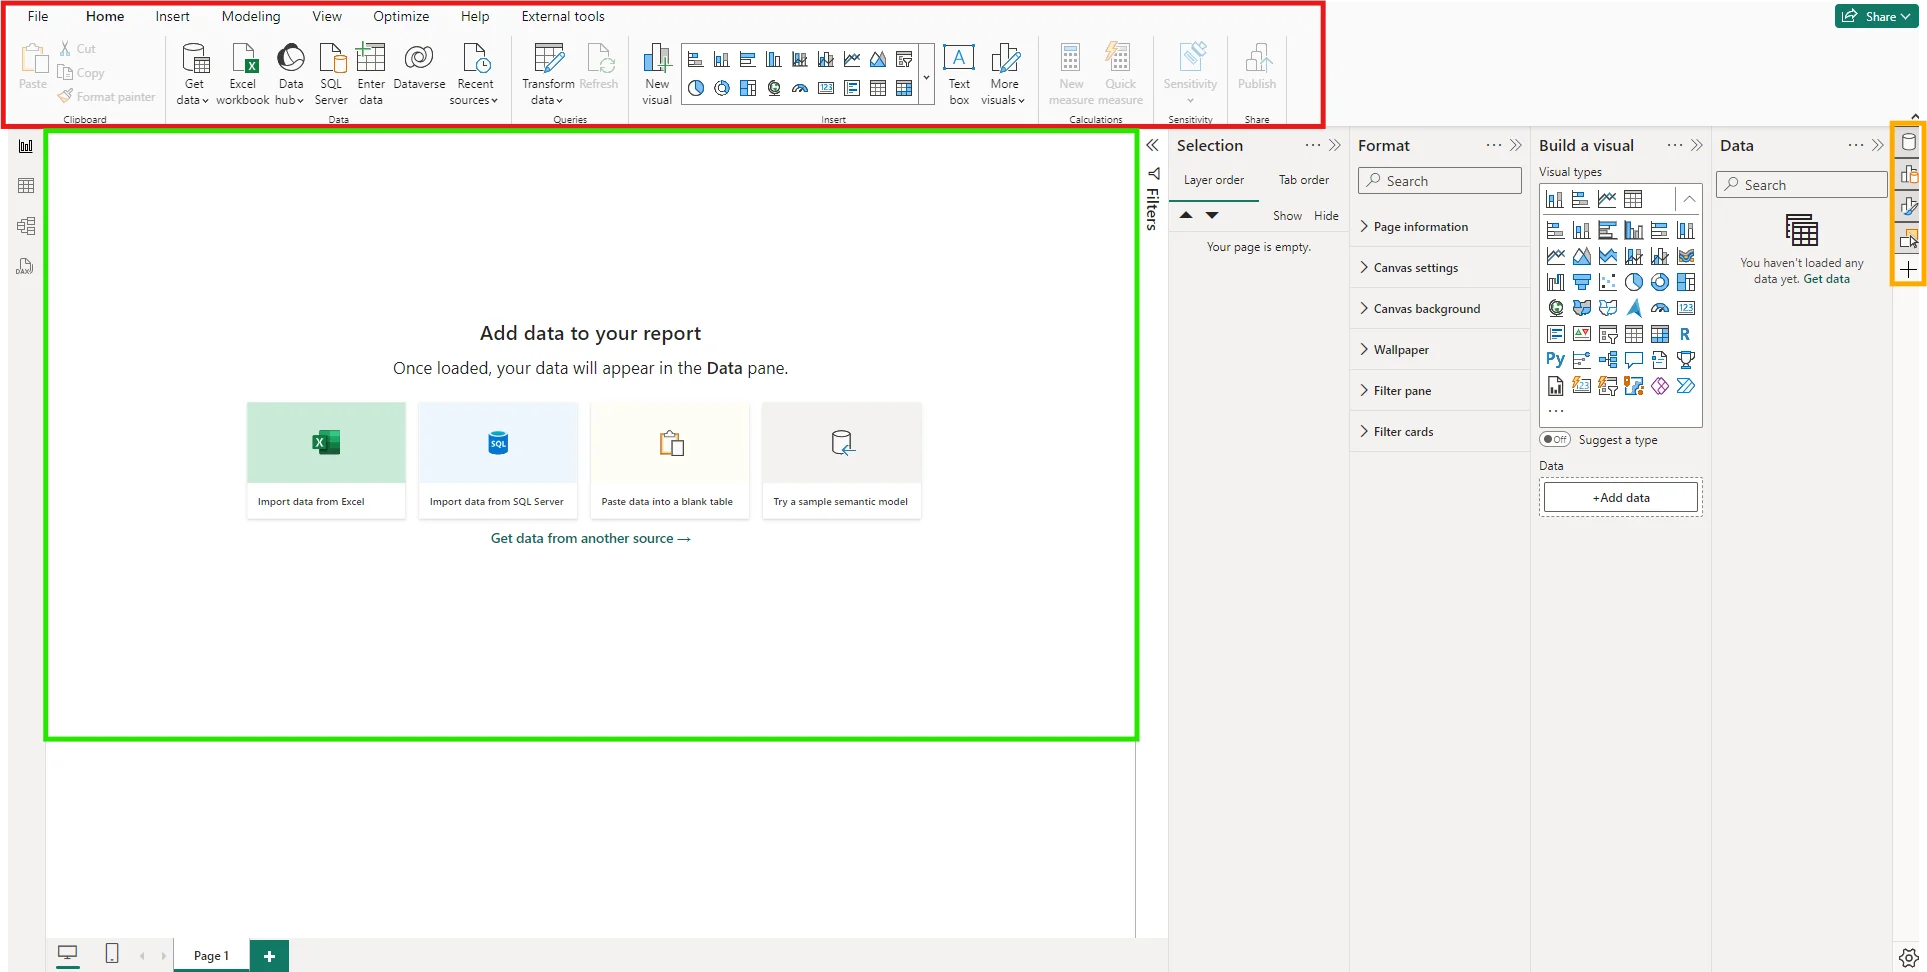Screen dimensions: 1927x972
Task: Switch to desktop layout at bottom left
Action: [x=68, y=954]
